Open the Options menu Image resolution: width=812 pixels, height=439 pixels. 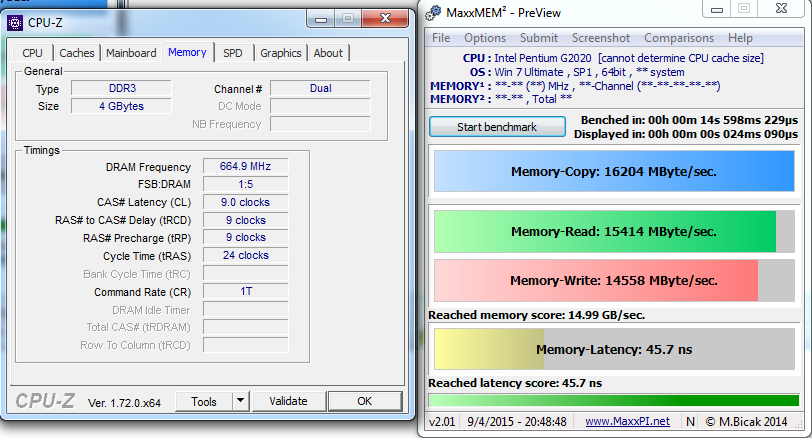click(x=485, y=38)
